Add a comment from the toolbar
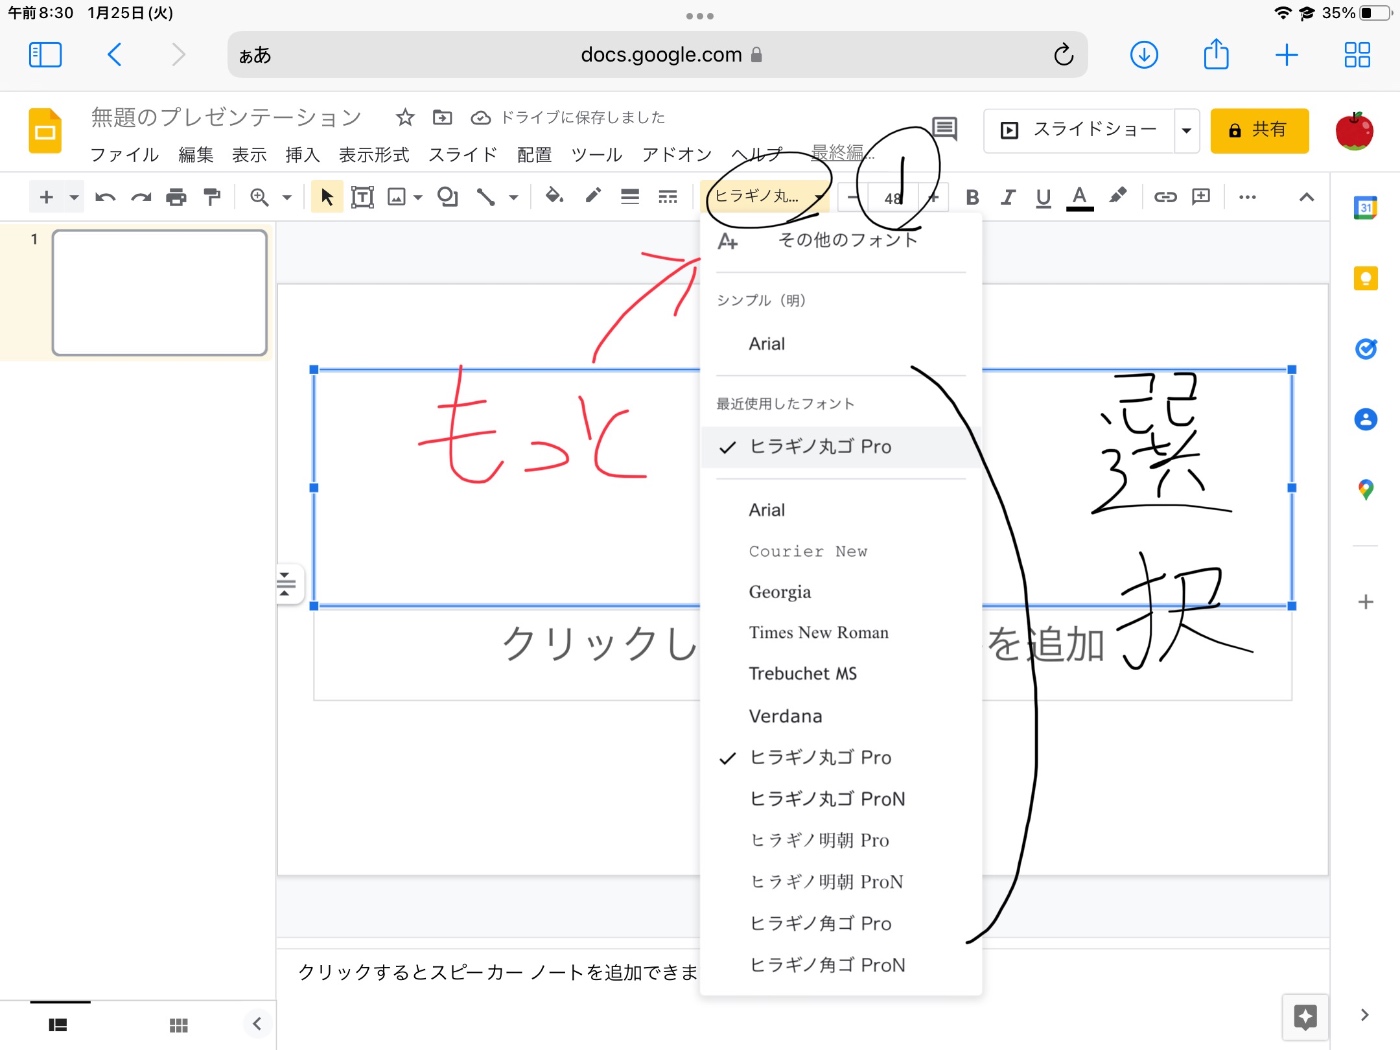1400x1050 pixels. point(1201,197)
